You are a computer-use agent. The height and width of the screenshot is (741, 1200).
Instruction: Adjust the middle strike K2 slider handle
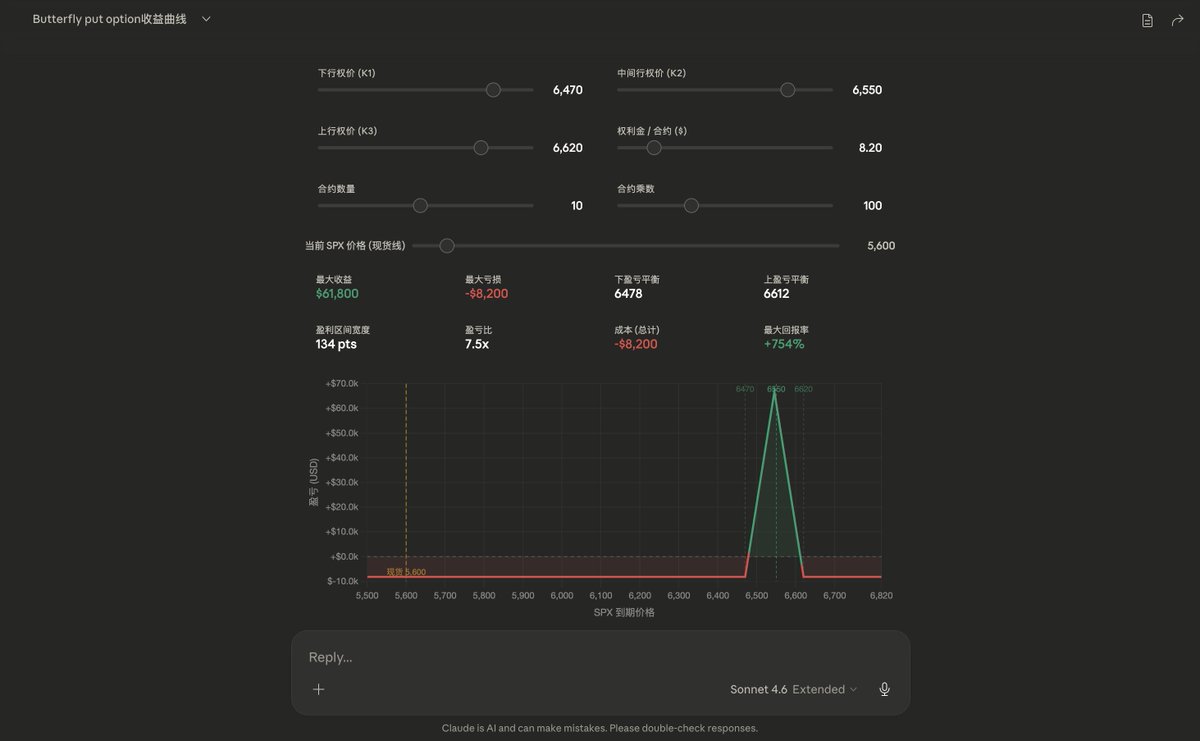(x=787, y=90)
